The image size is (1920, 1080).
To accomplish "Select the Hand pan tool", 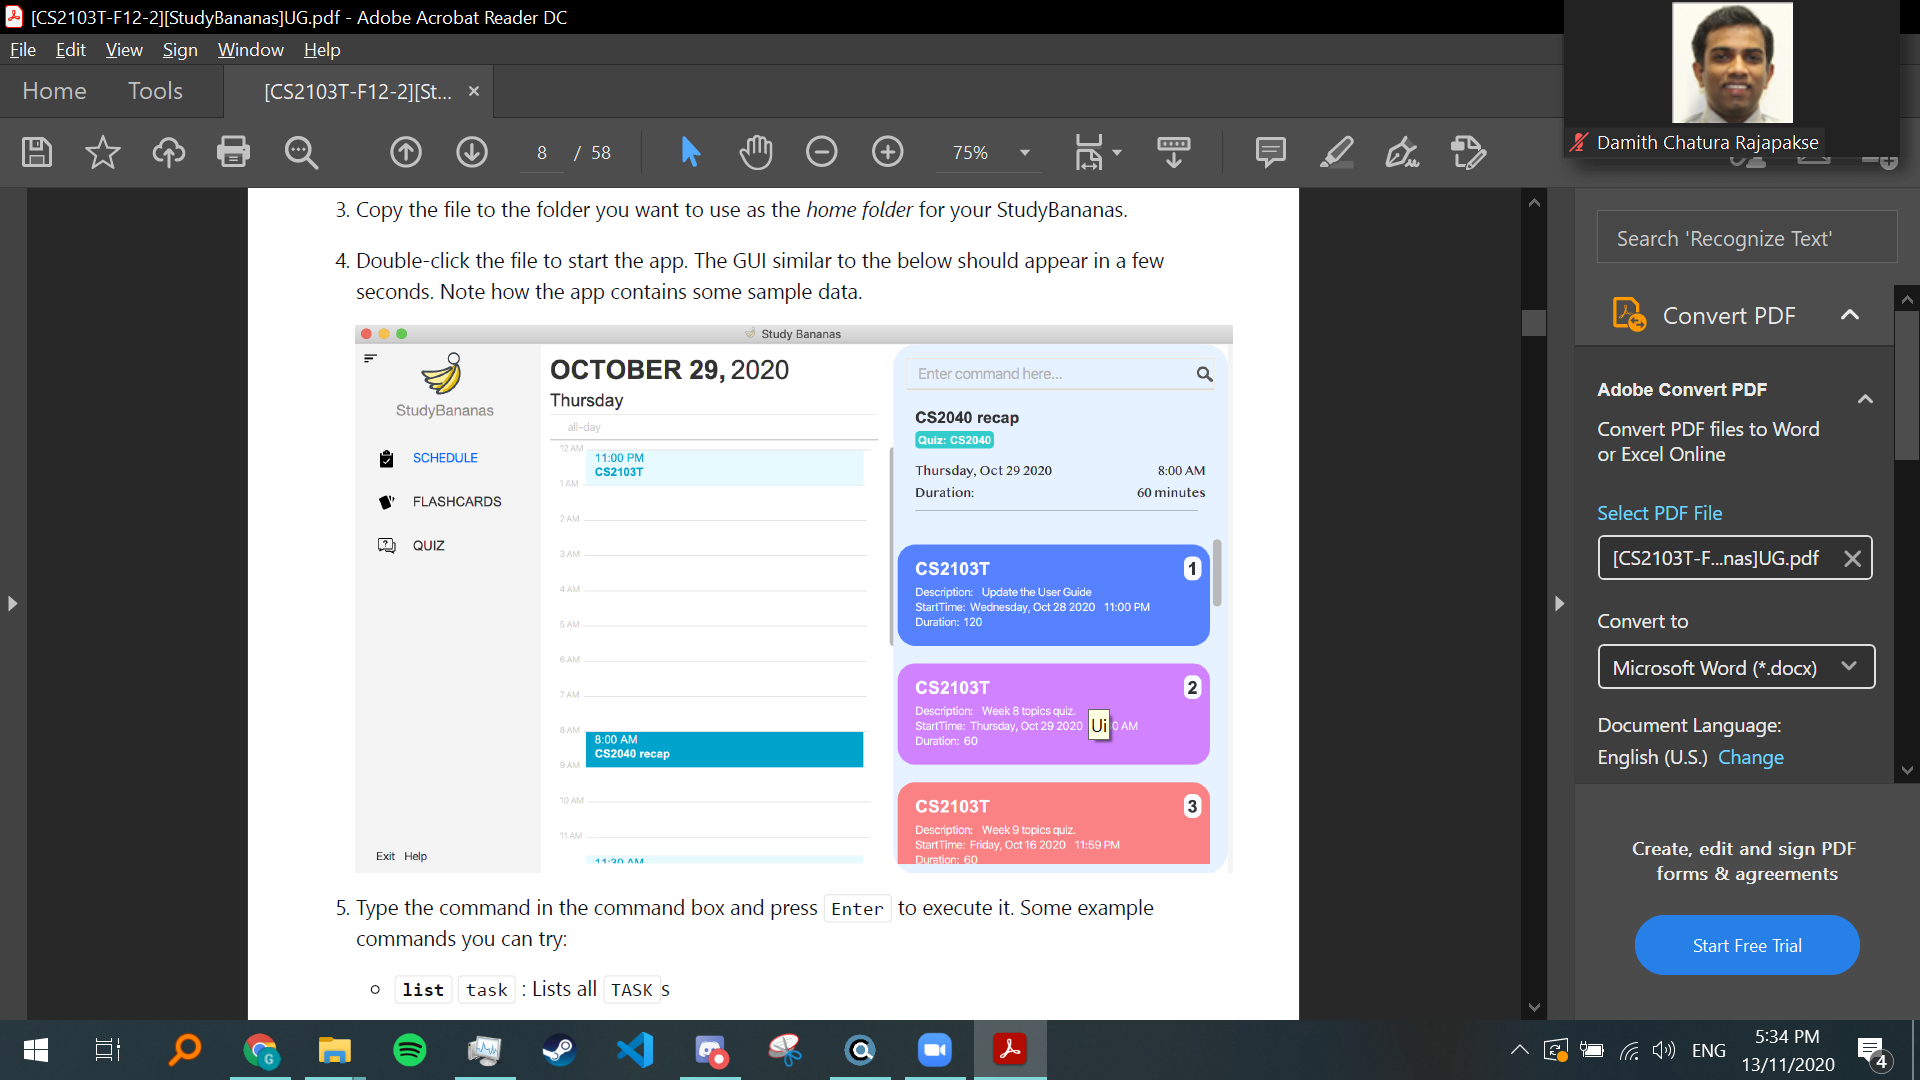I will tap(756, 152).
